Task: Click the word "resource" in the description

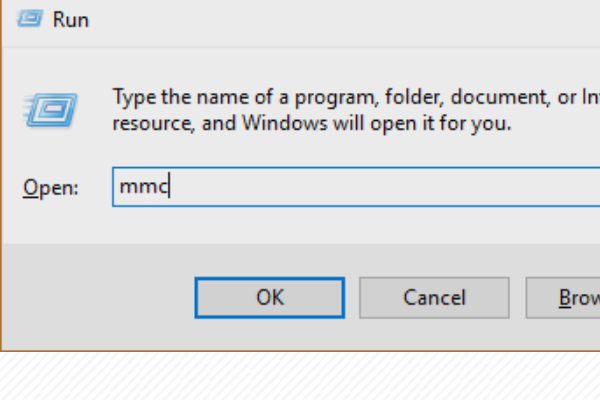Action: (153, 124)
